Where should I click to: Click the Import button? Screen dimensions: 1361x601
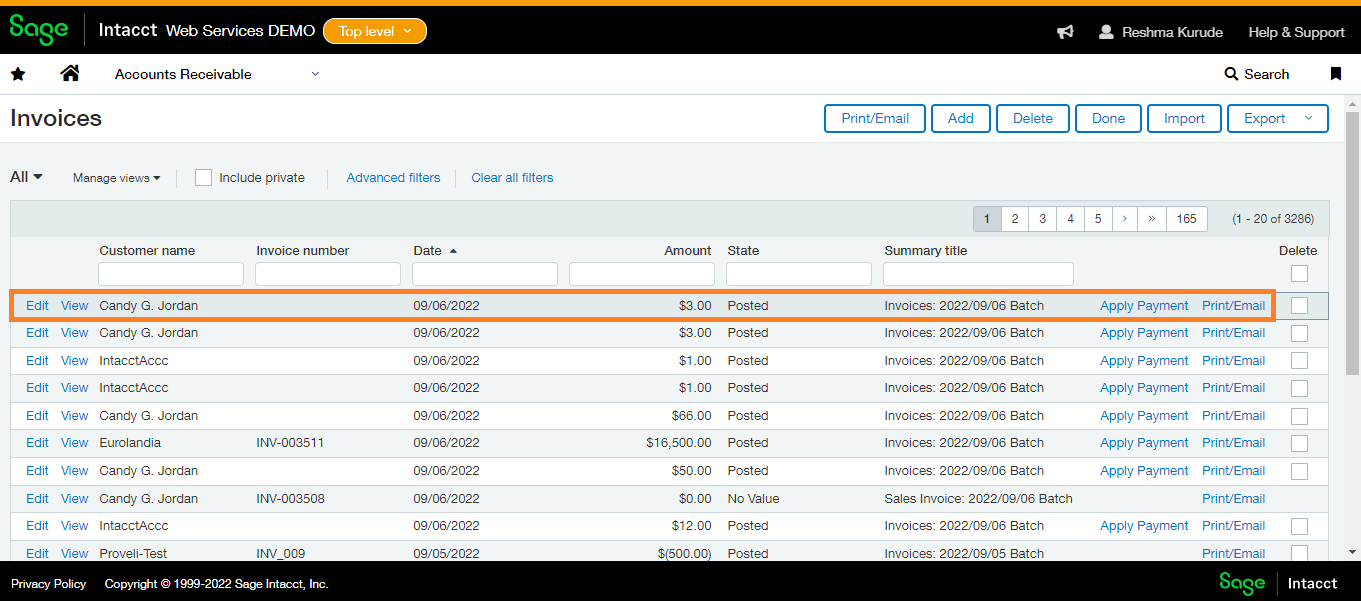[x=1184, y=118]
